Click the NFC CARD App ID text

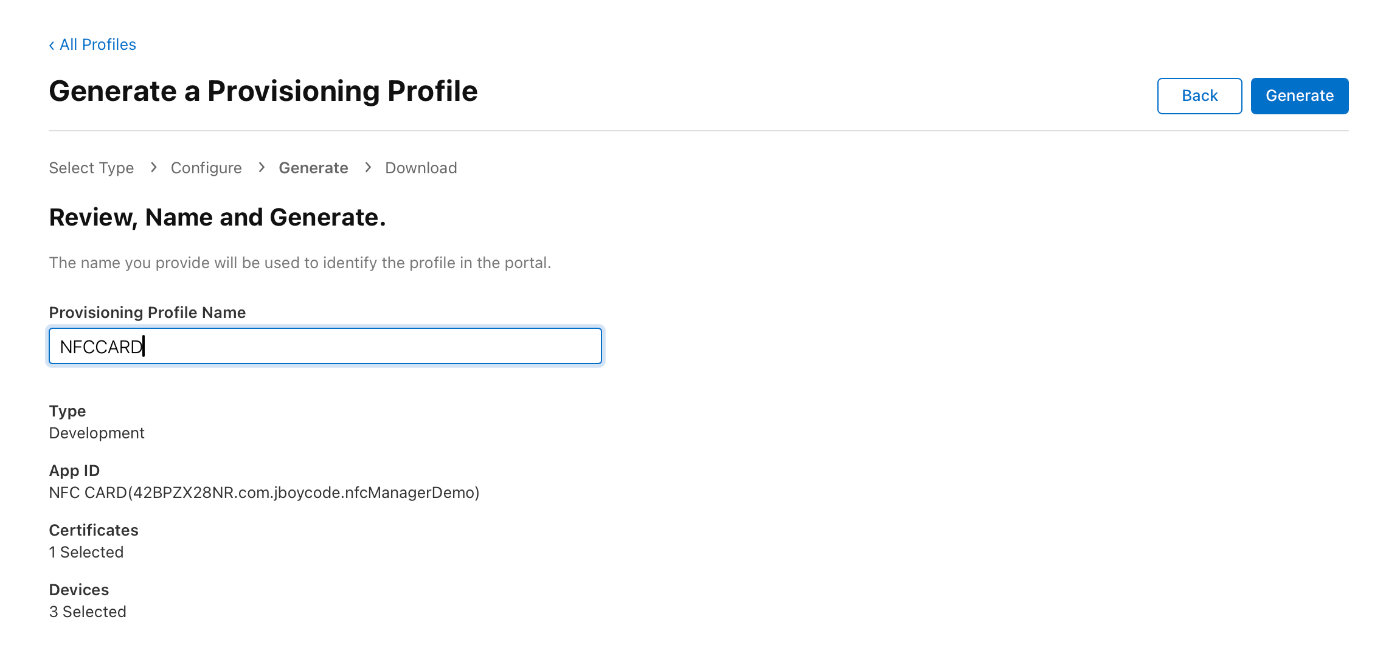264,492
